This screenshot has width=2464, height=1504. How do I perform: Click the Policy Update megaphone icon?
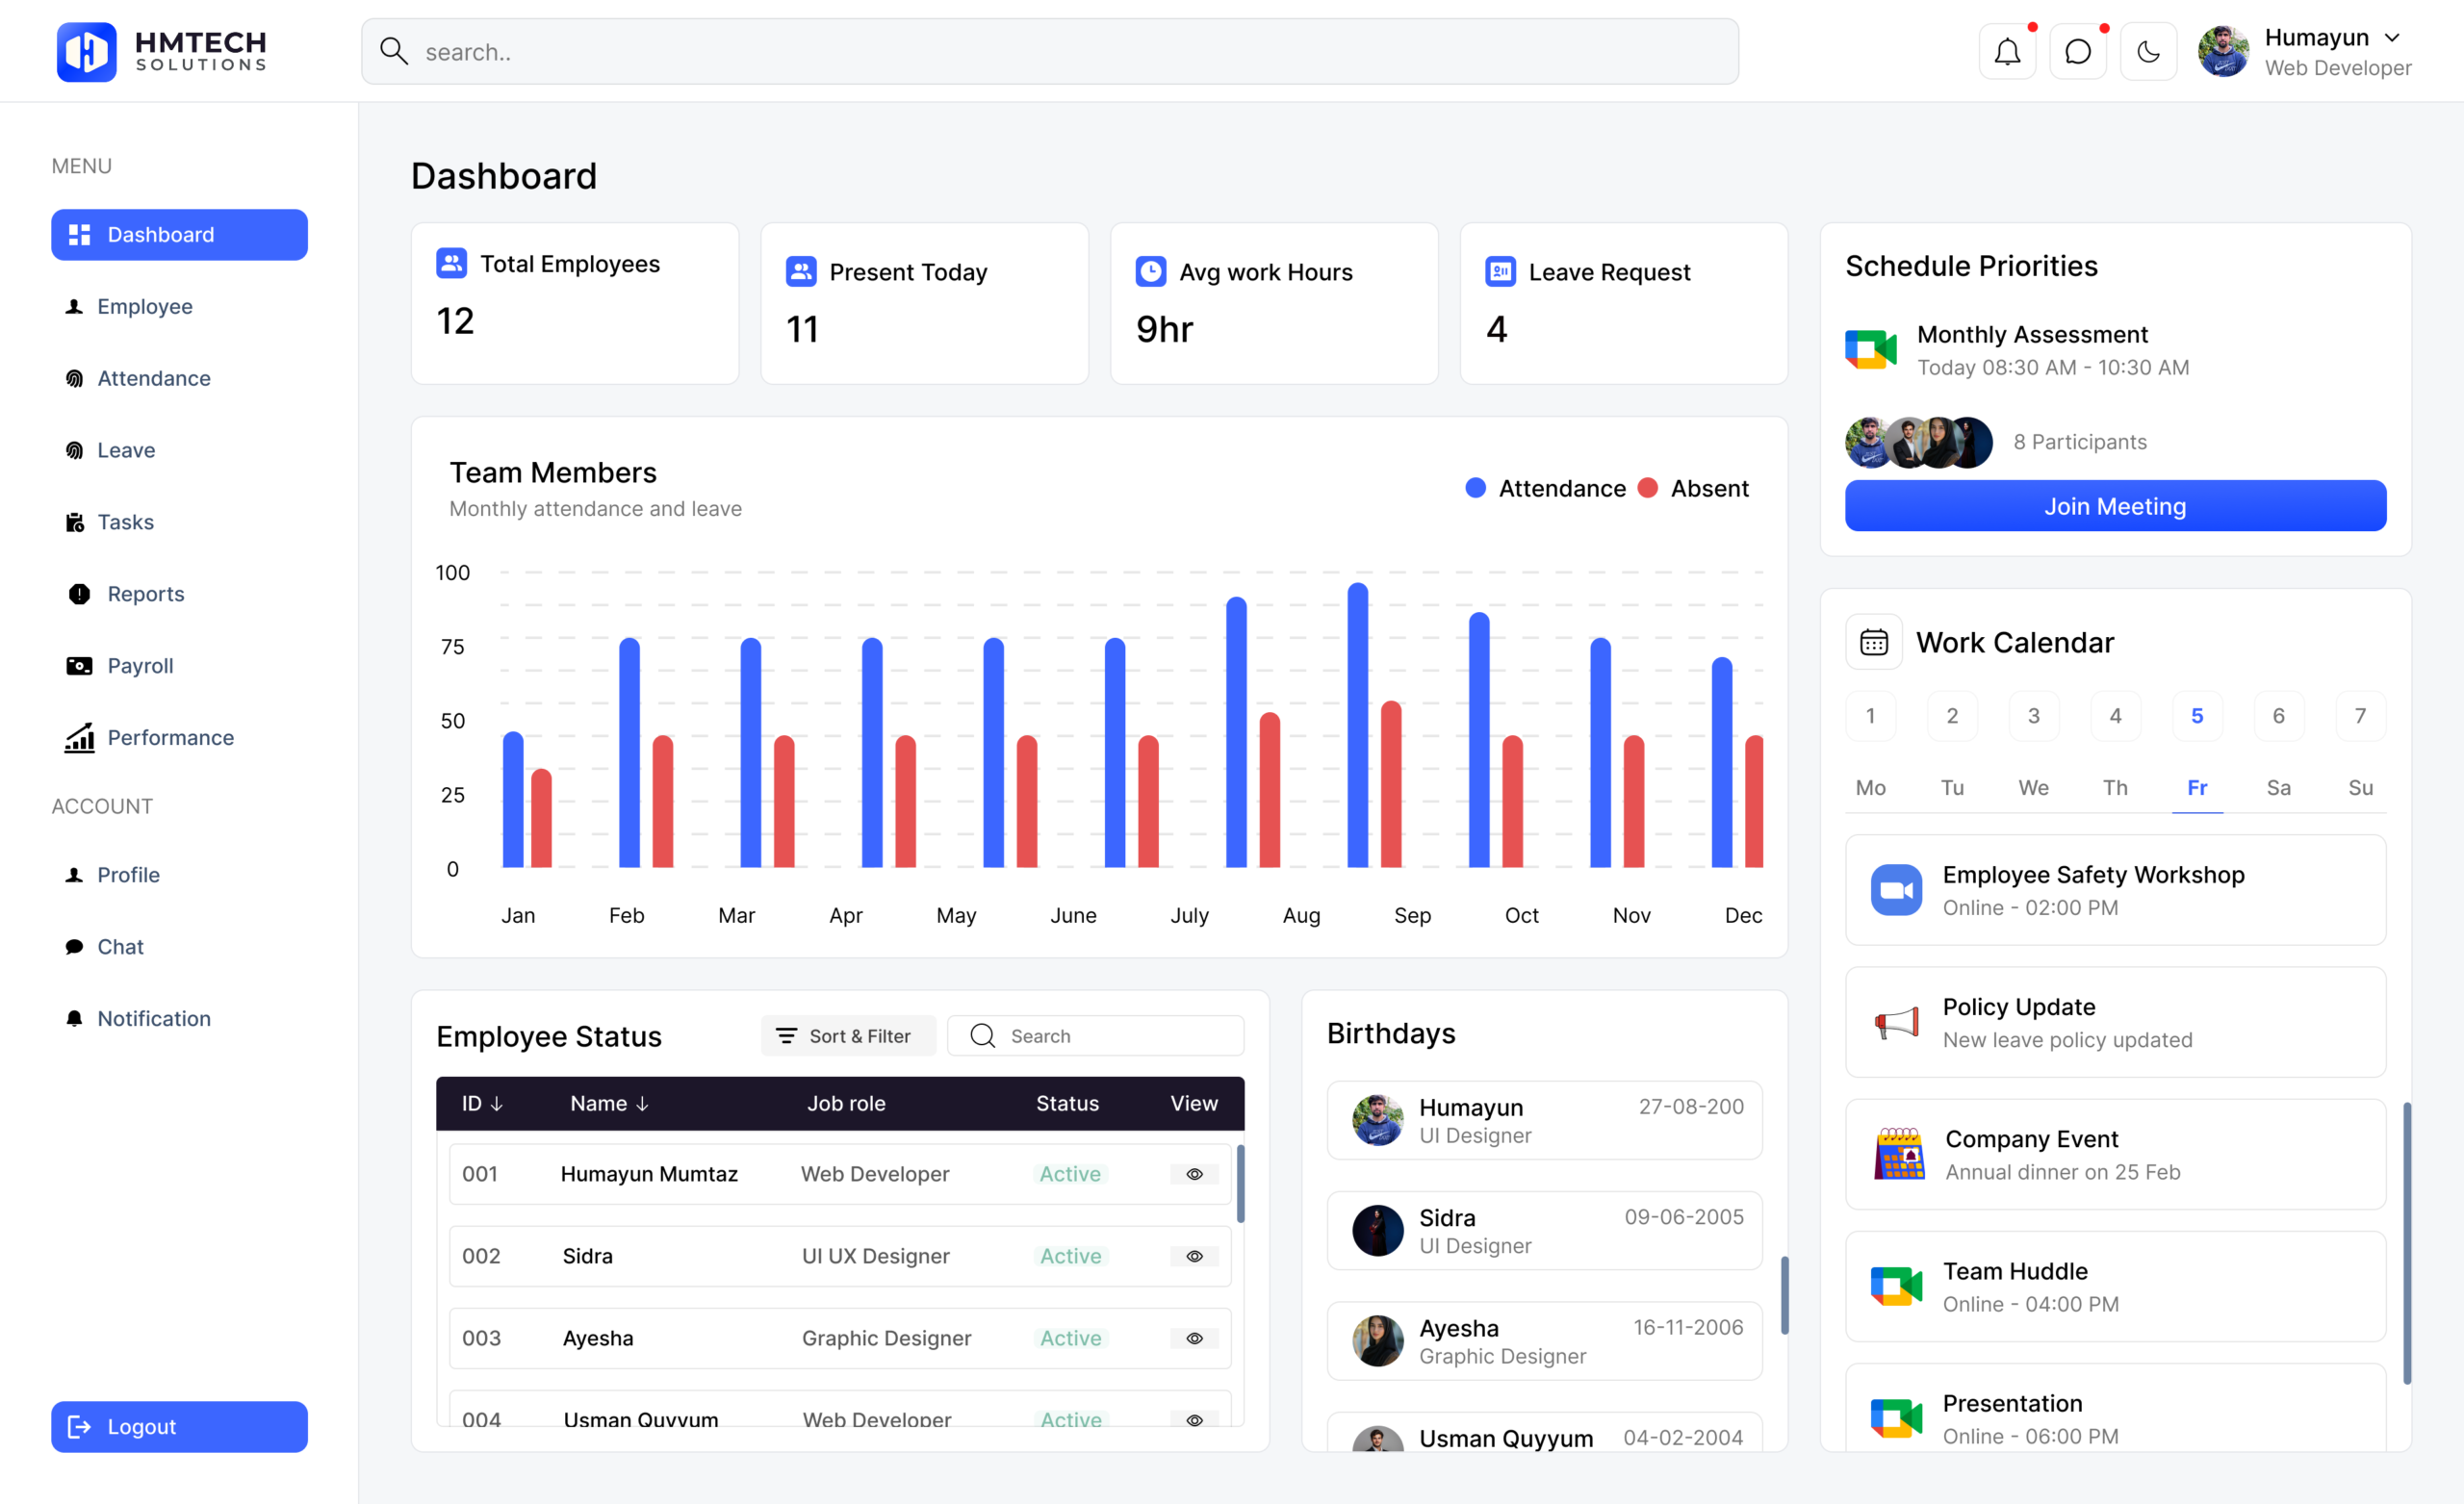pyautogui.click(x=1896, y=1022)
